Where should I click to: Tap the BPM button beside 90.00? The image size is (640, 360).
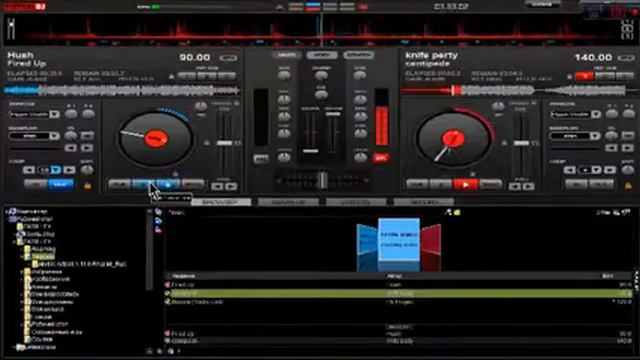click(x=228, y=58)
